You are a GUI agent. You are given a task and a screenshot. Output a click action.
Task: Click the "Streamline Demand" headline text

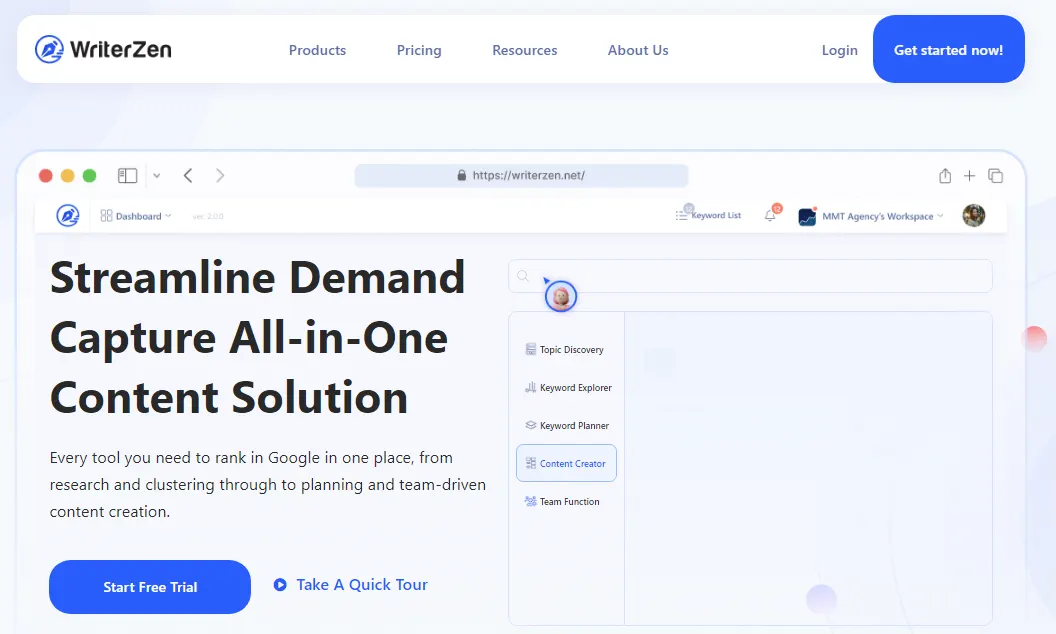pos(257,278)
